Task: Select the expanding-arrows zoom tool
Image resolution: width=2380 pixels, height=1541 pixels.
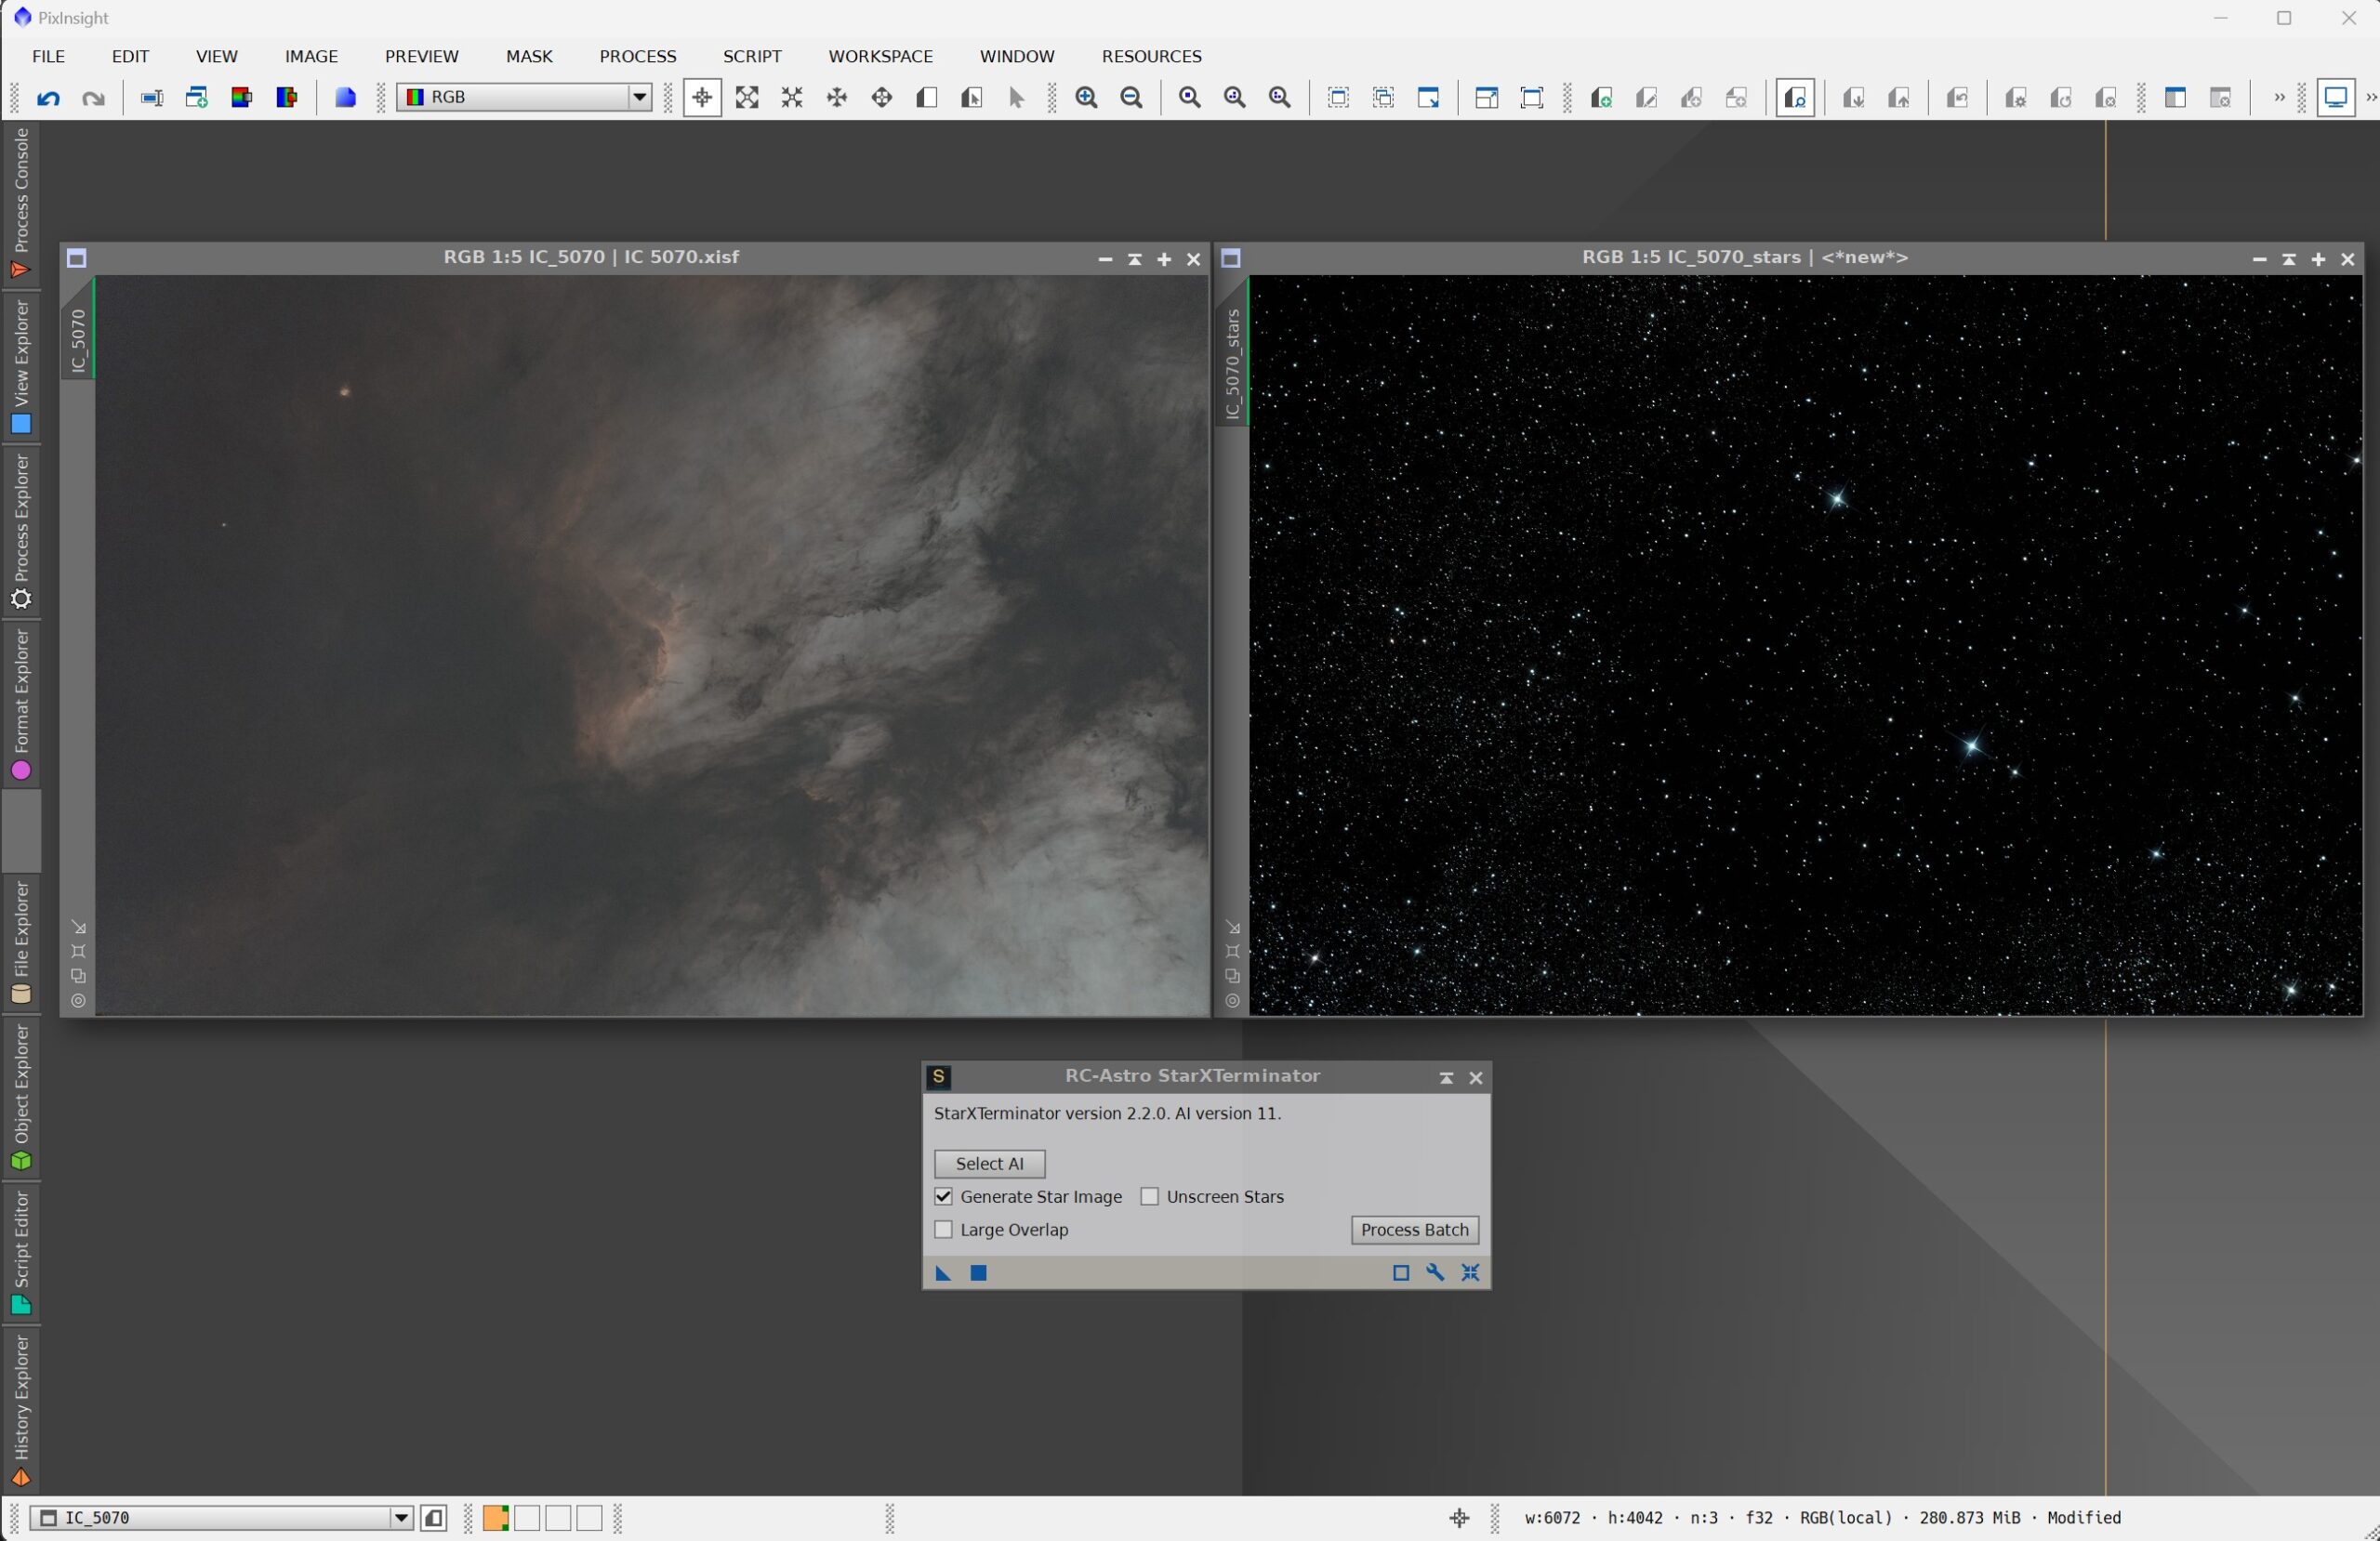Action: [747, 98]
